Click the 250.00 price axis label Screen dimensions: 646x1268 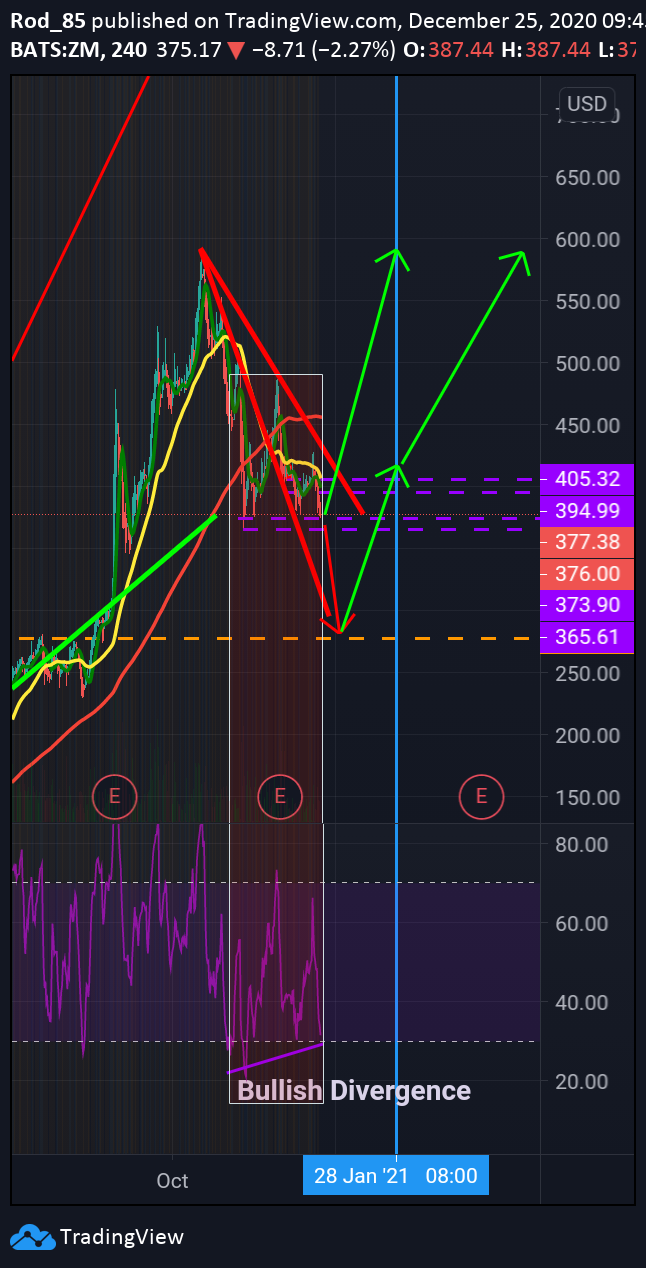click(587, 673)
